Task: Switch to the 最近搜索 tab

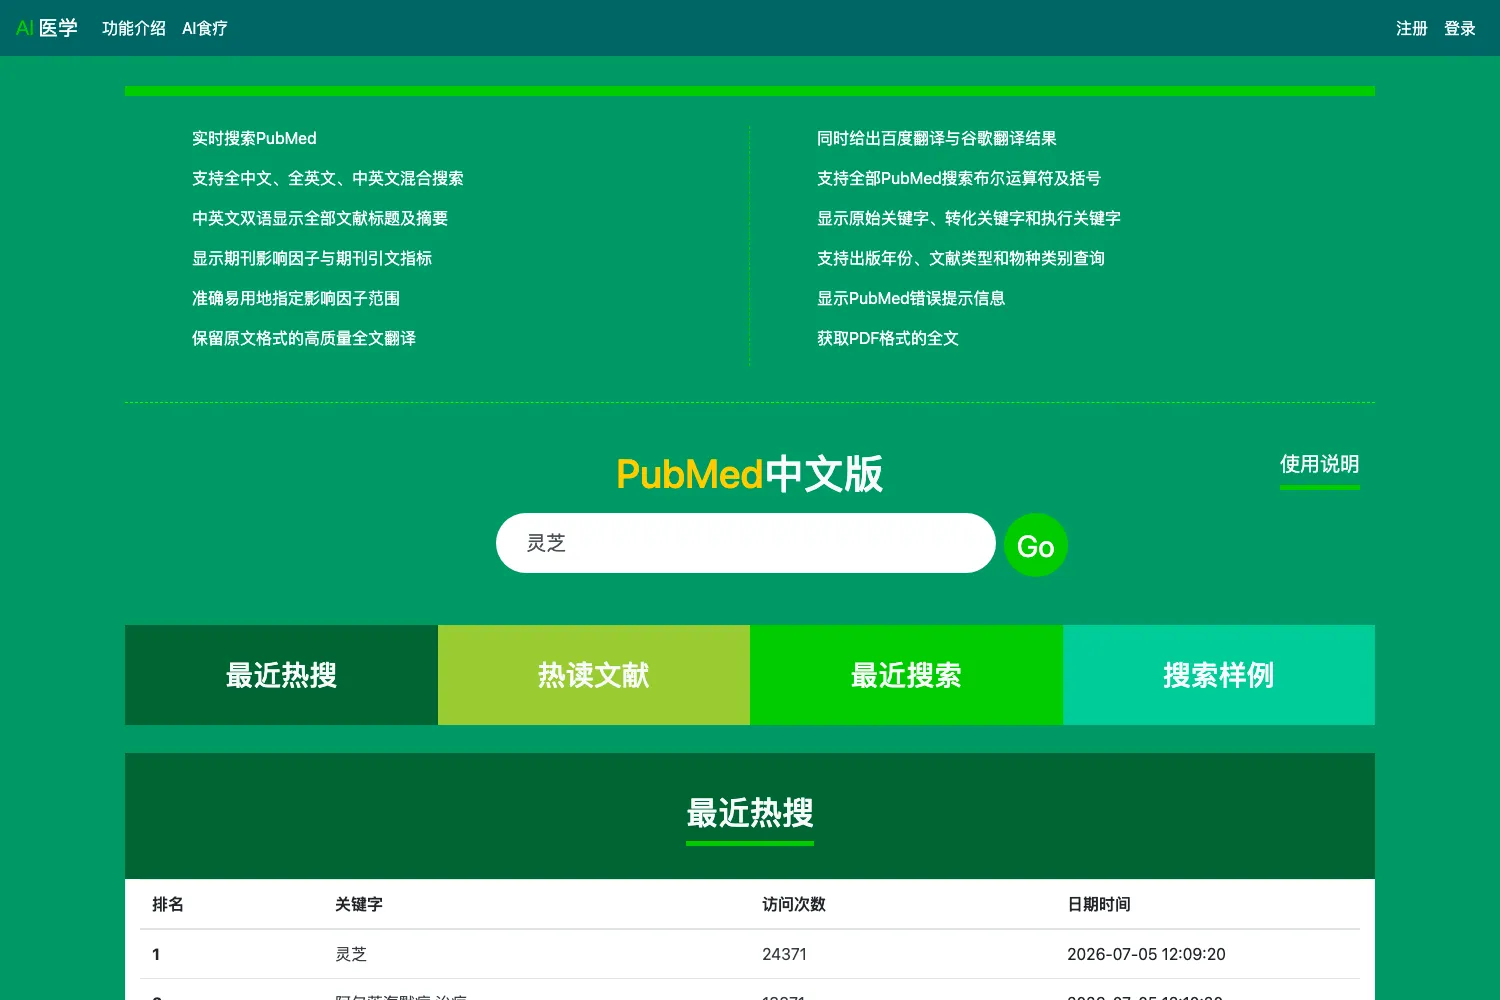Action: click(x=906, y=675)
